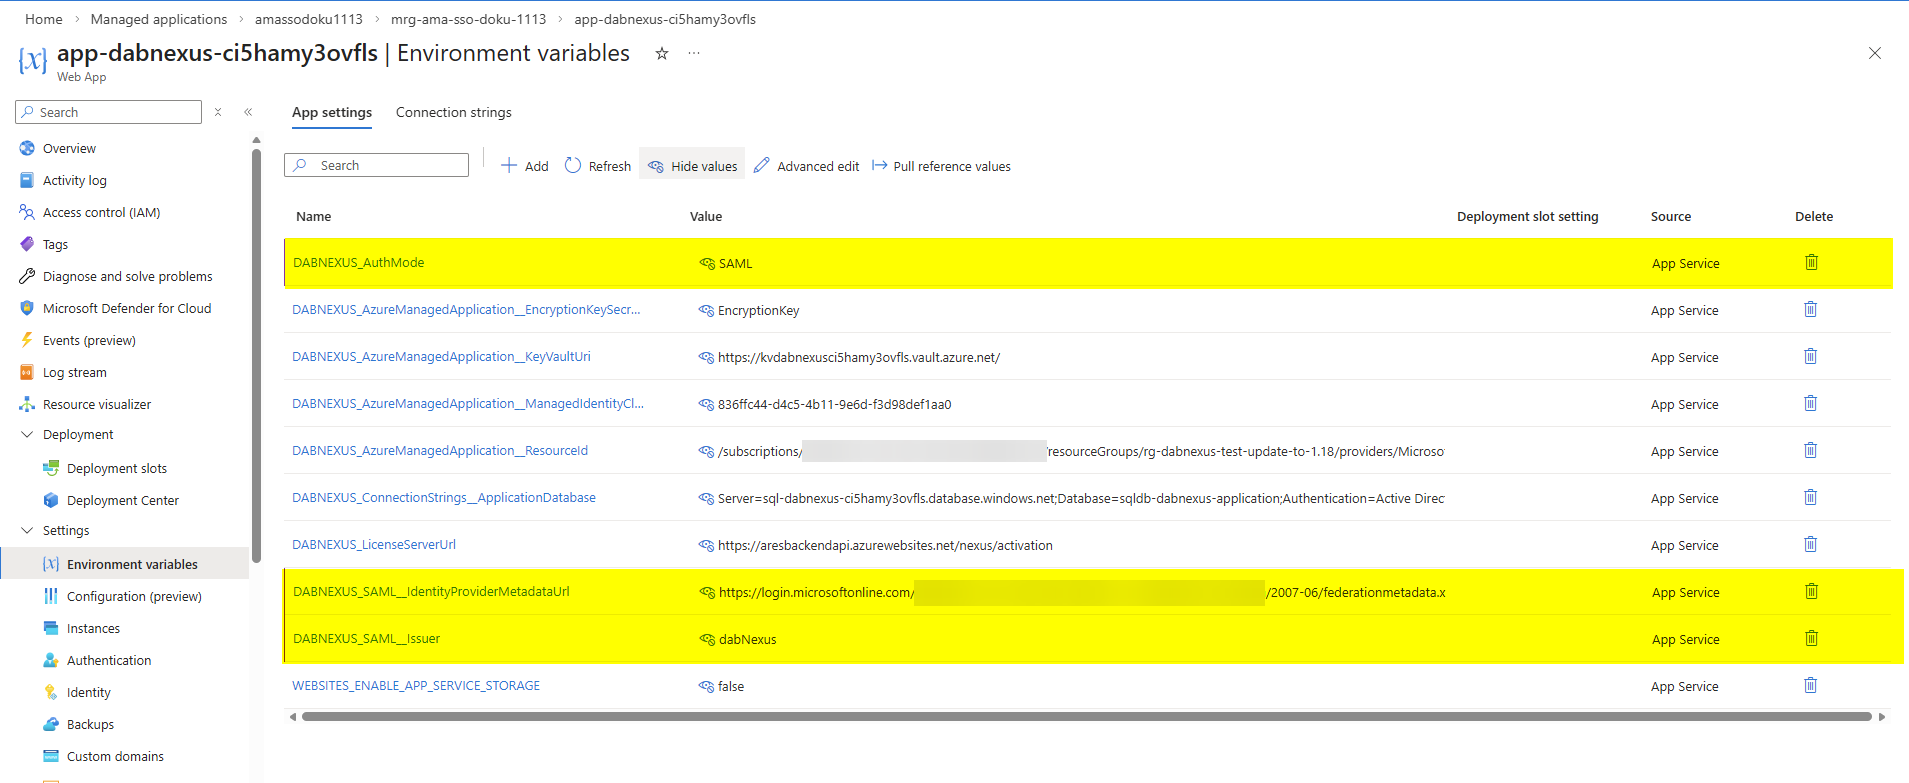This screenshot has height=783, width=1909.
Task: Delete the KeyVaultUri setting
Action: 1810,356
